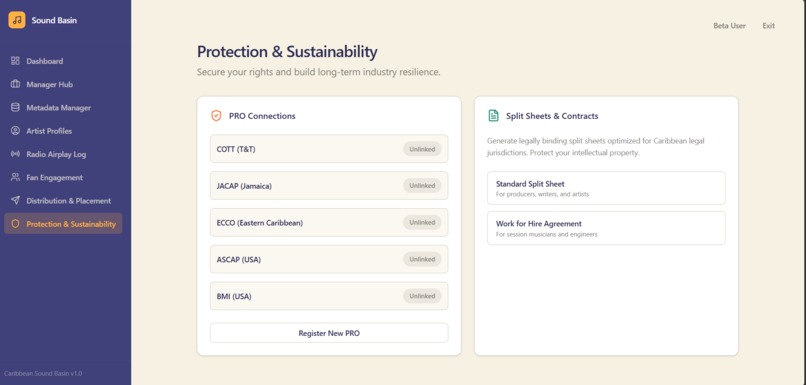Screen dimensions: 806x385
Task: Click 'For session musicians and engineers' text
Action: 546,234
